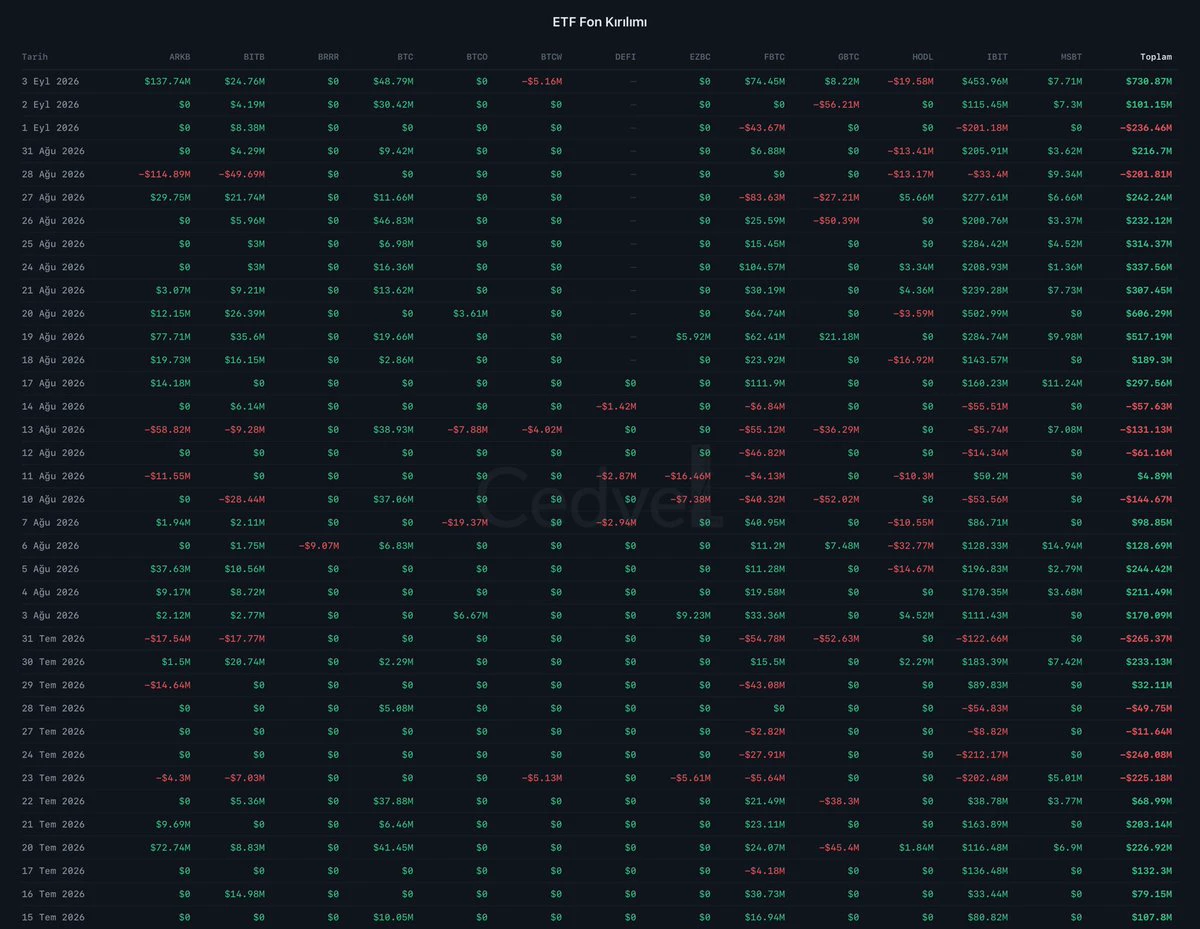Click the $137.74M ARKB value
The image size is (1200, 929).
[167, 81]
